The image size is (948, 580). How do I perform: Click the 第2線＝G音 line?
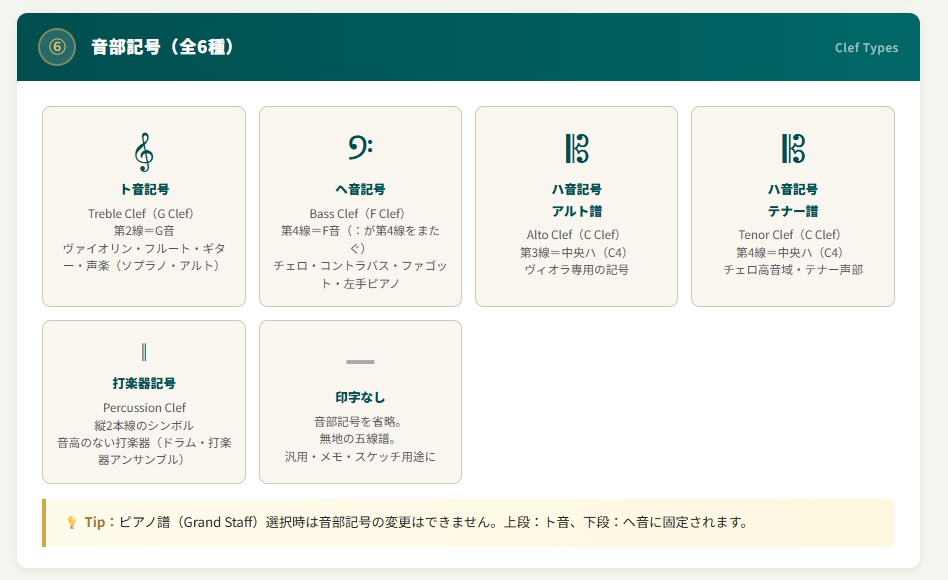click(x=144, y=230)
